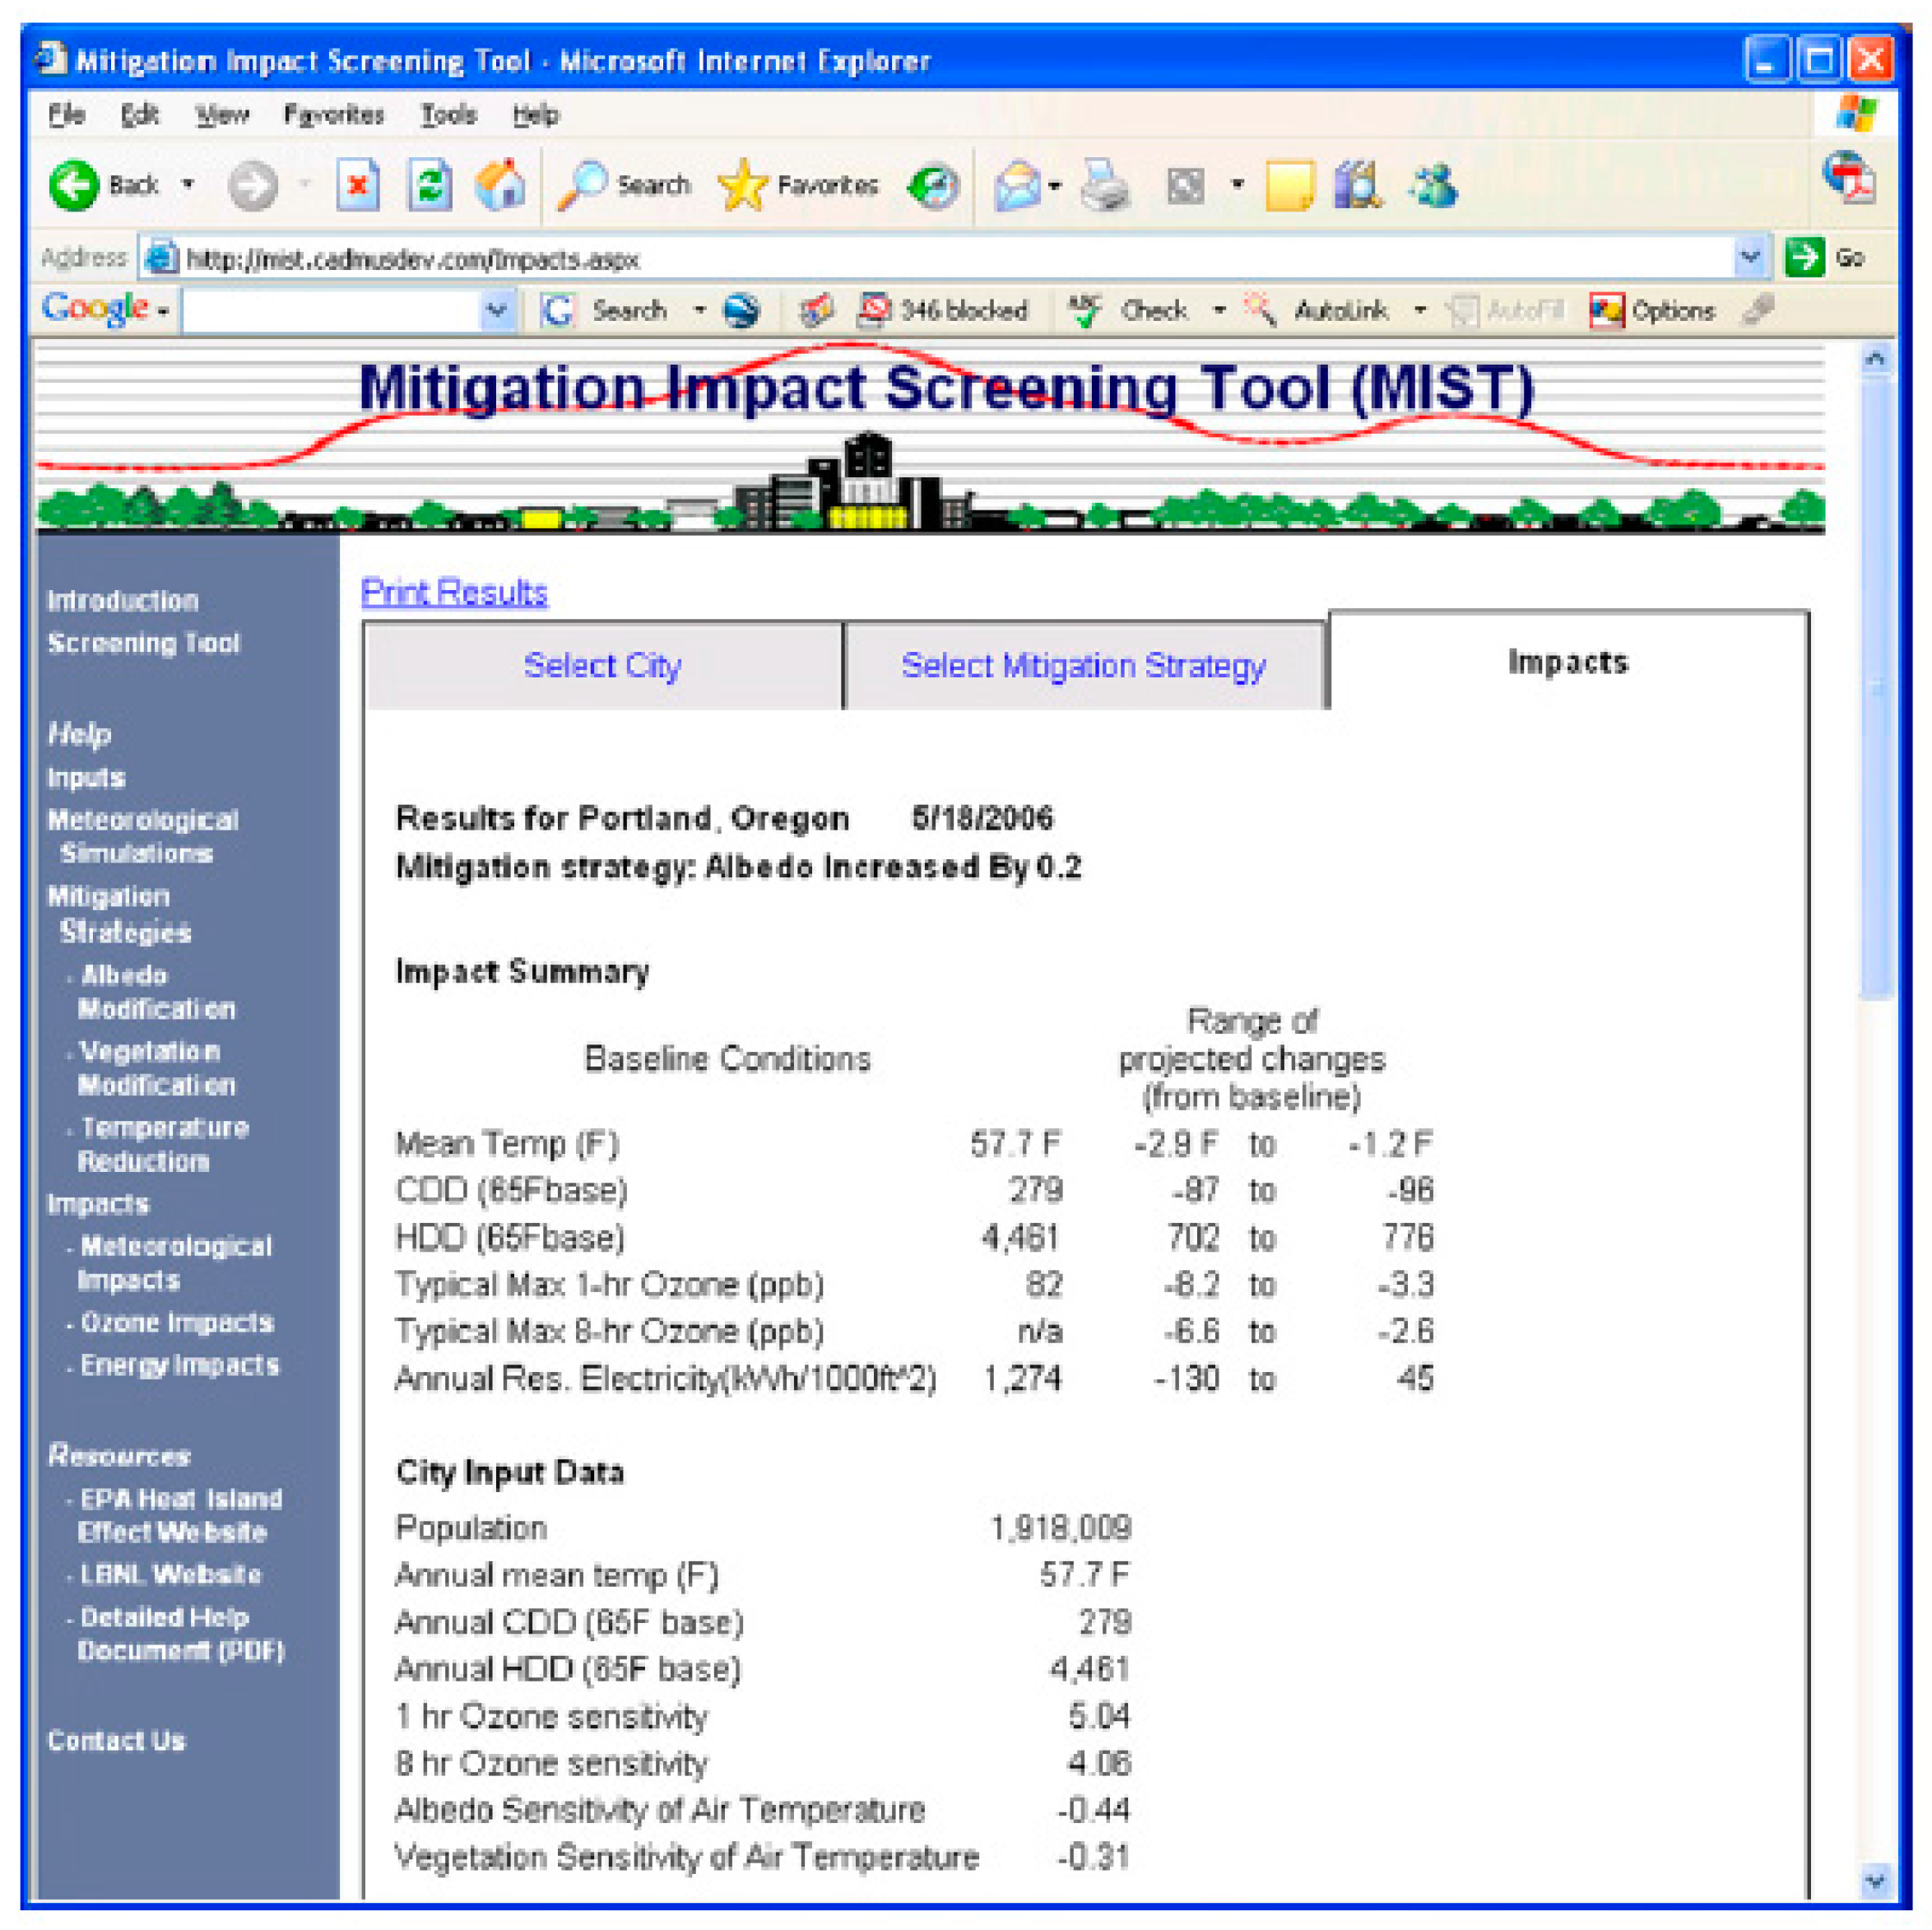Open the Mail envelope icon
The width and height of the screenshot is (1932, 1930).
pyautogui.click(x=1017, y=187)
